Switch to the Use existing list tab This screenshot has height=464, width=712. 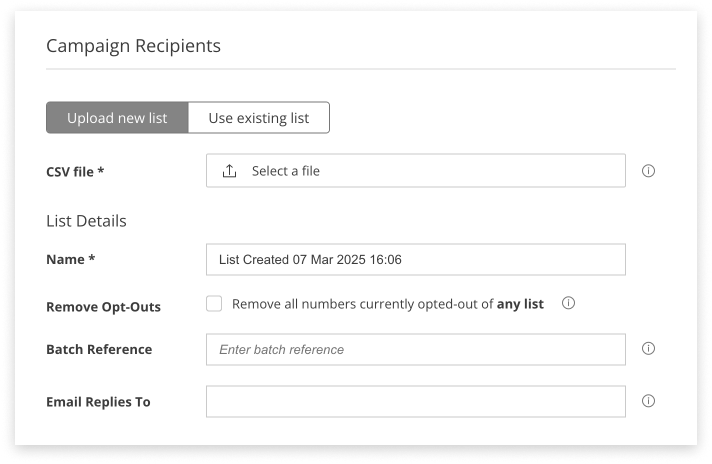tap(259, 118)
